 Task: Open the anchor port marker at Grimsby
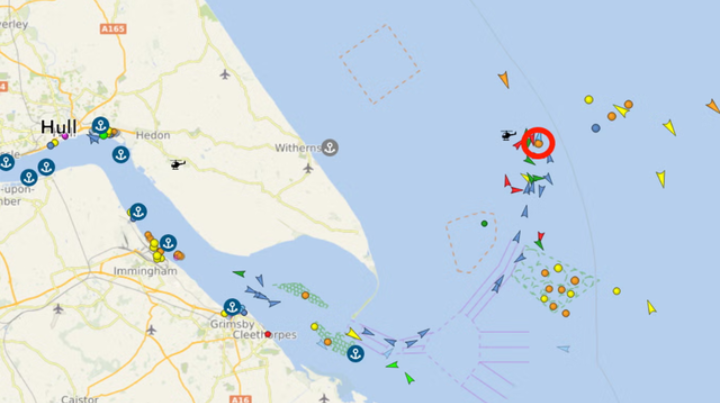(232, 307)
